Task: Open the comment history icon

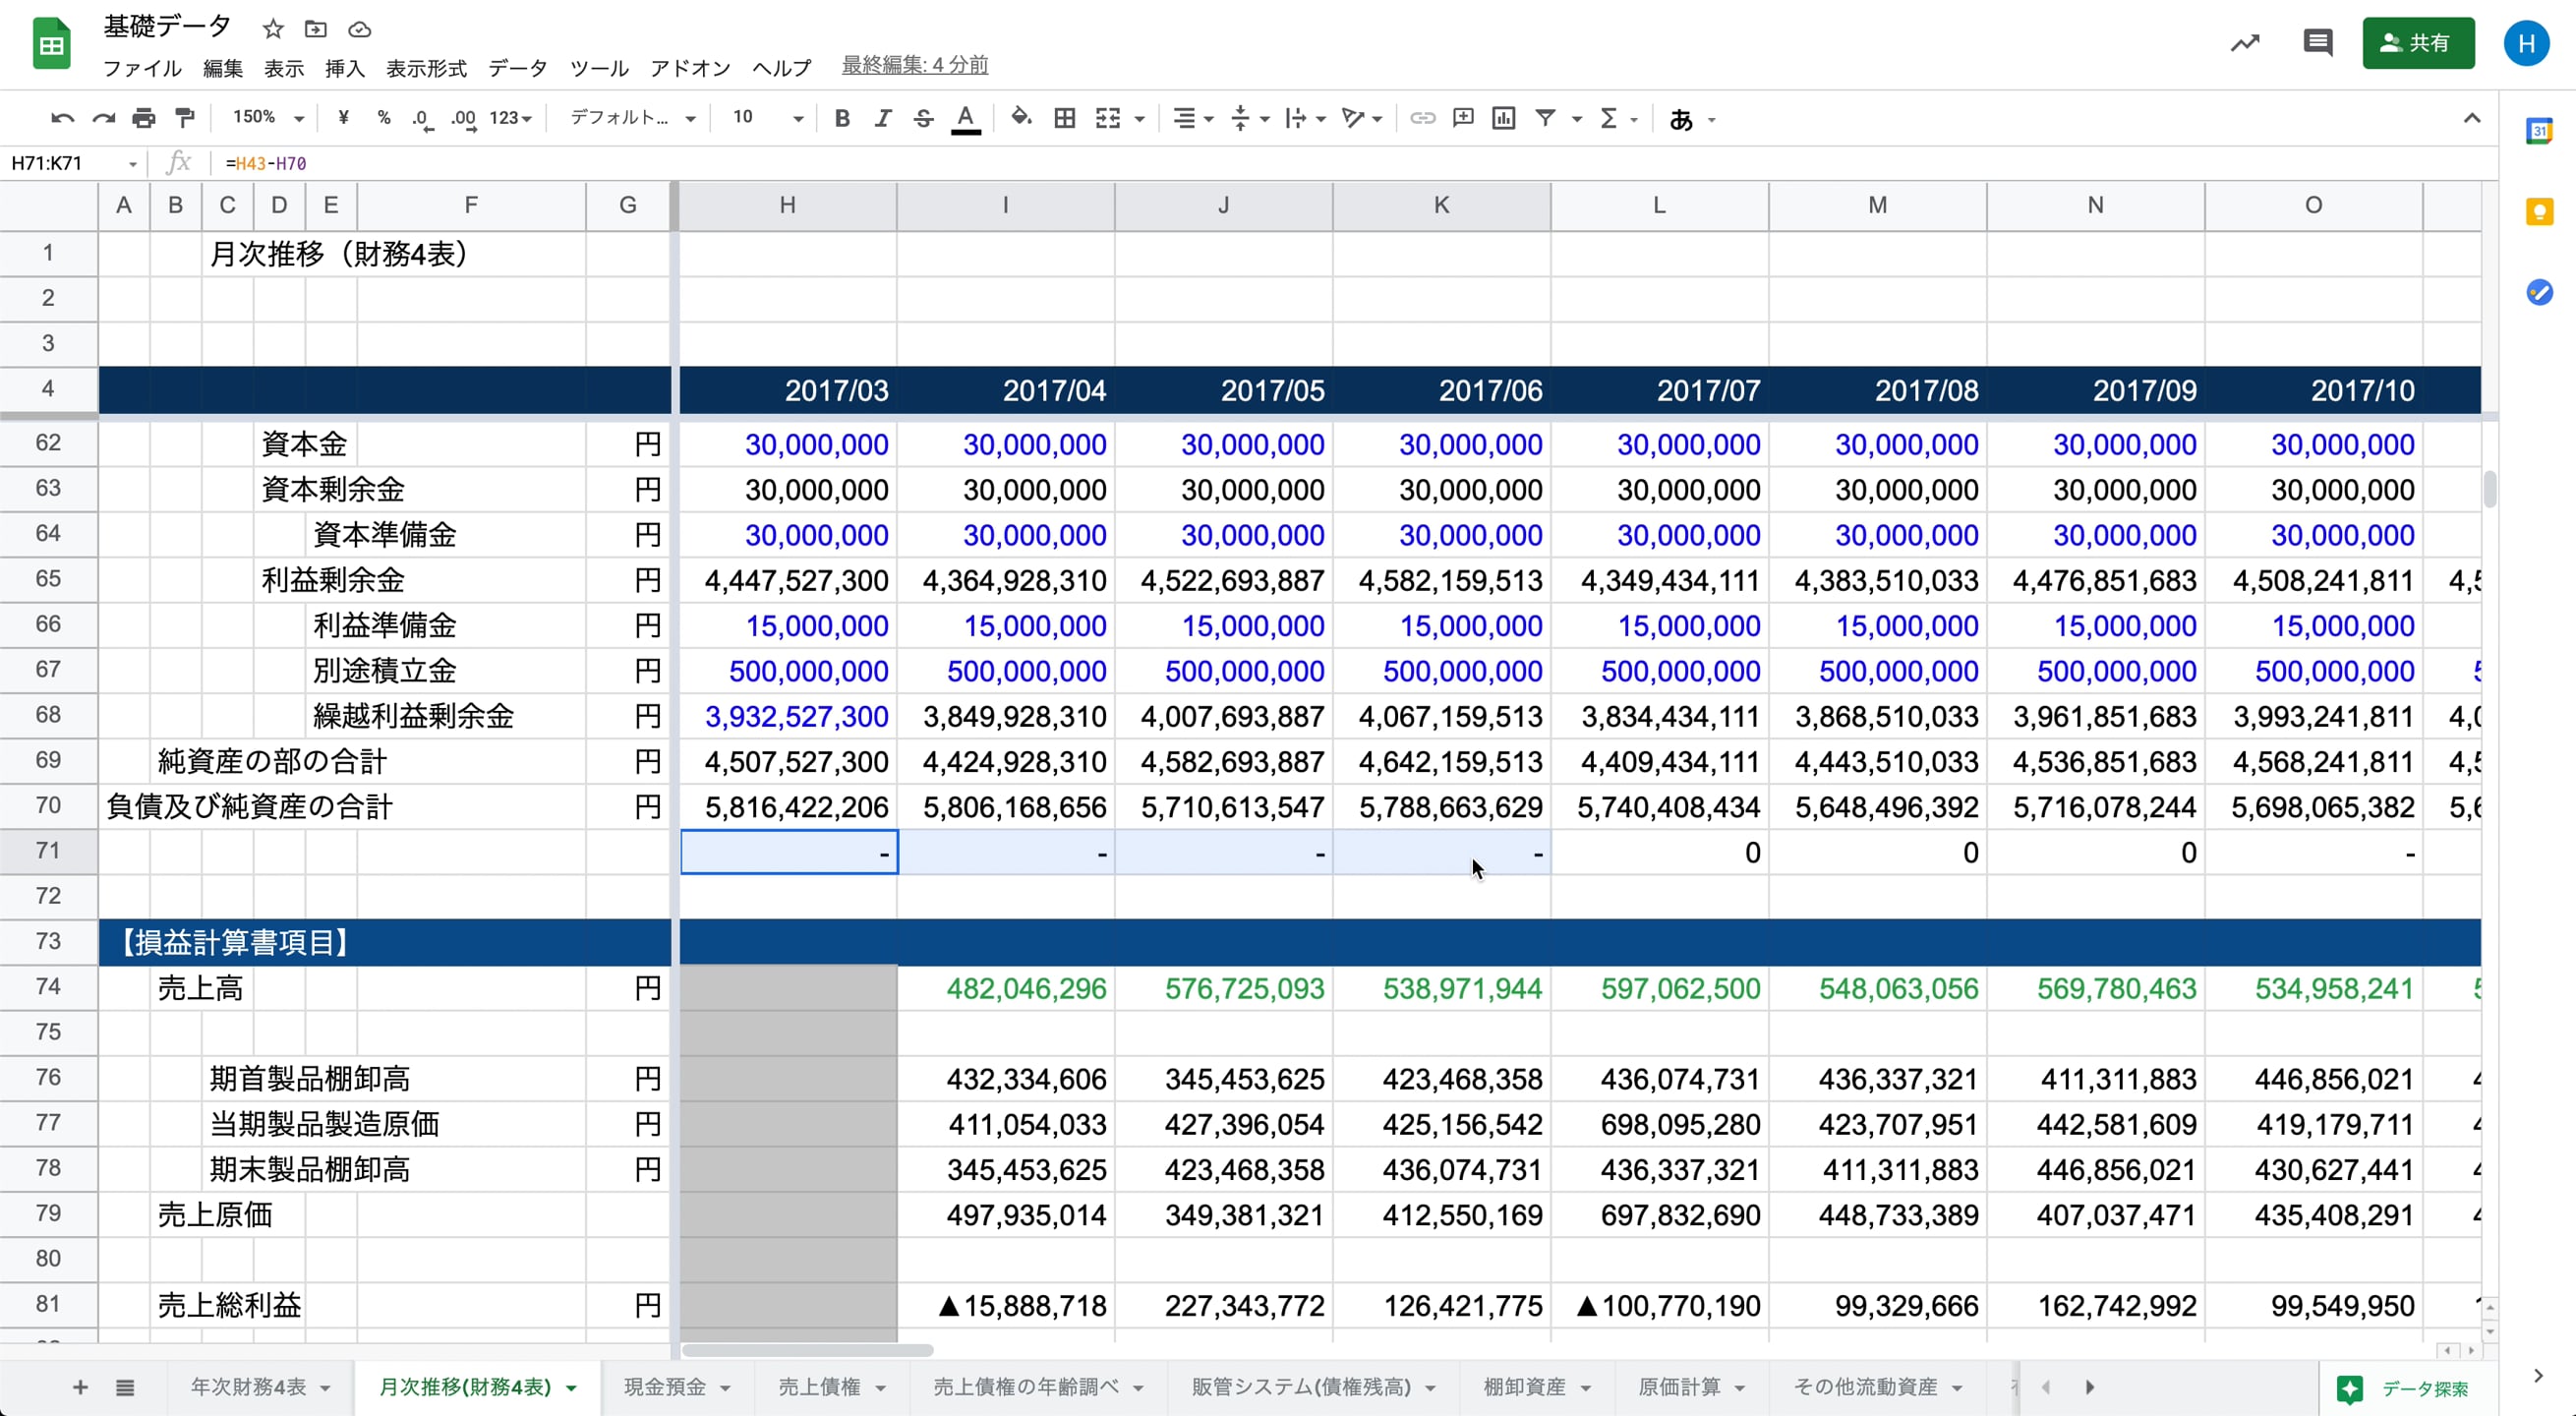Action: (x=2317, y=42)
